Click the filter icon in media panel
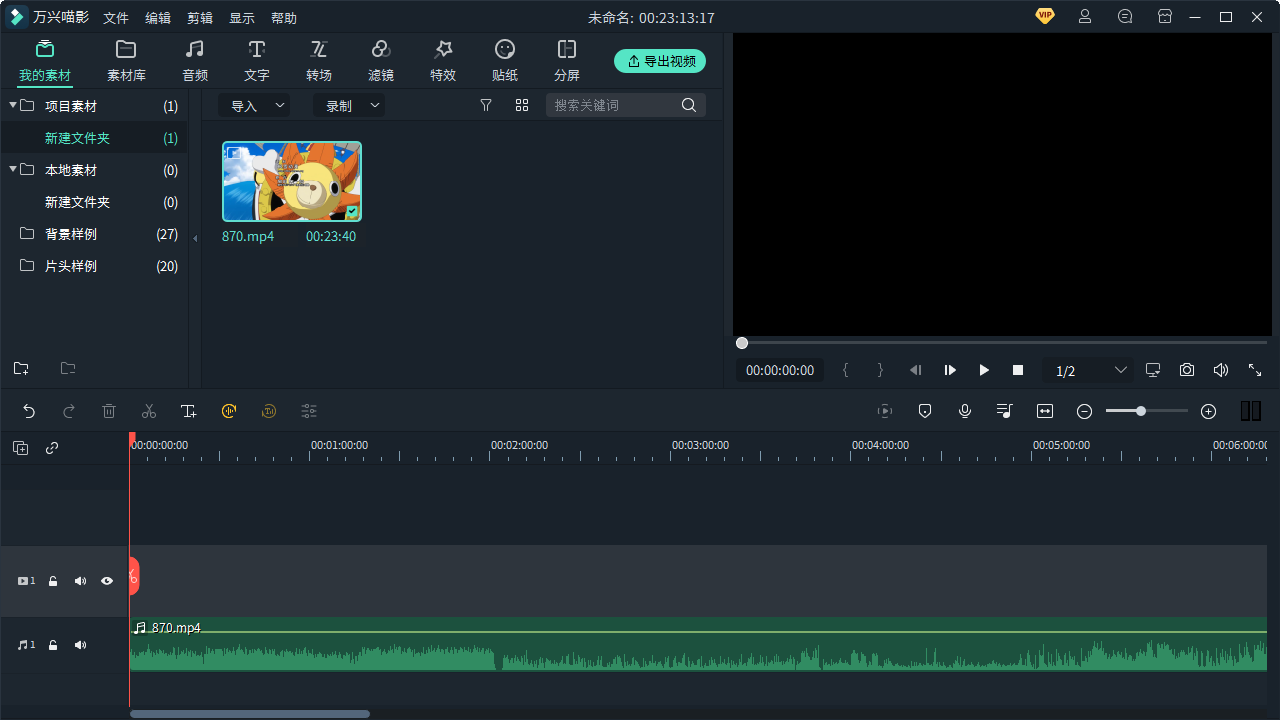 point(486,105)
